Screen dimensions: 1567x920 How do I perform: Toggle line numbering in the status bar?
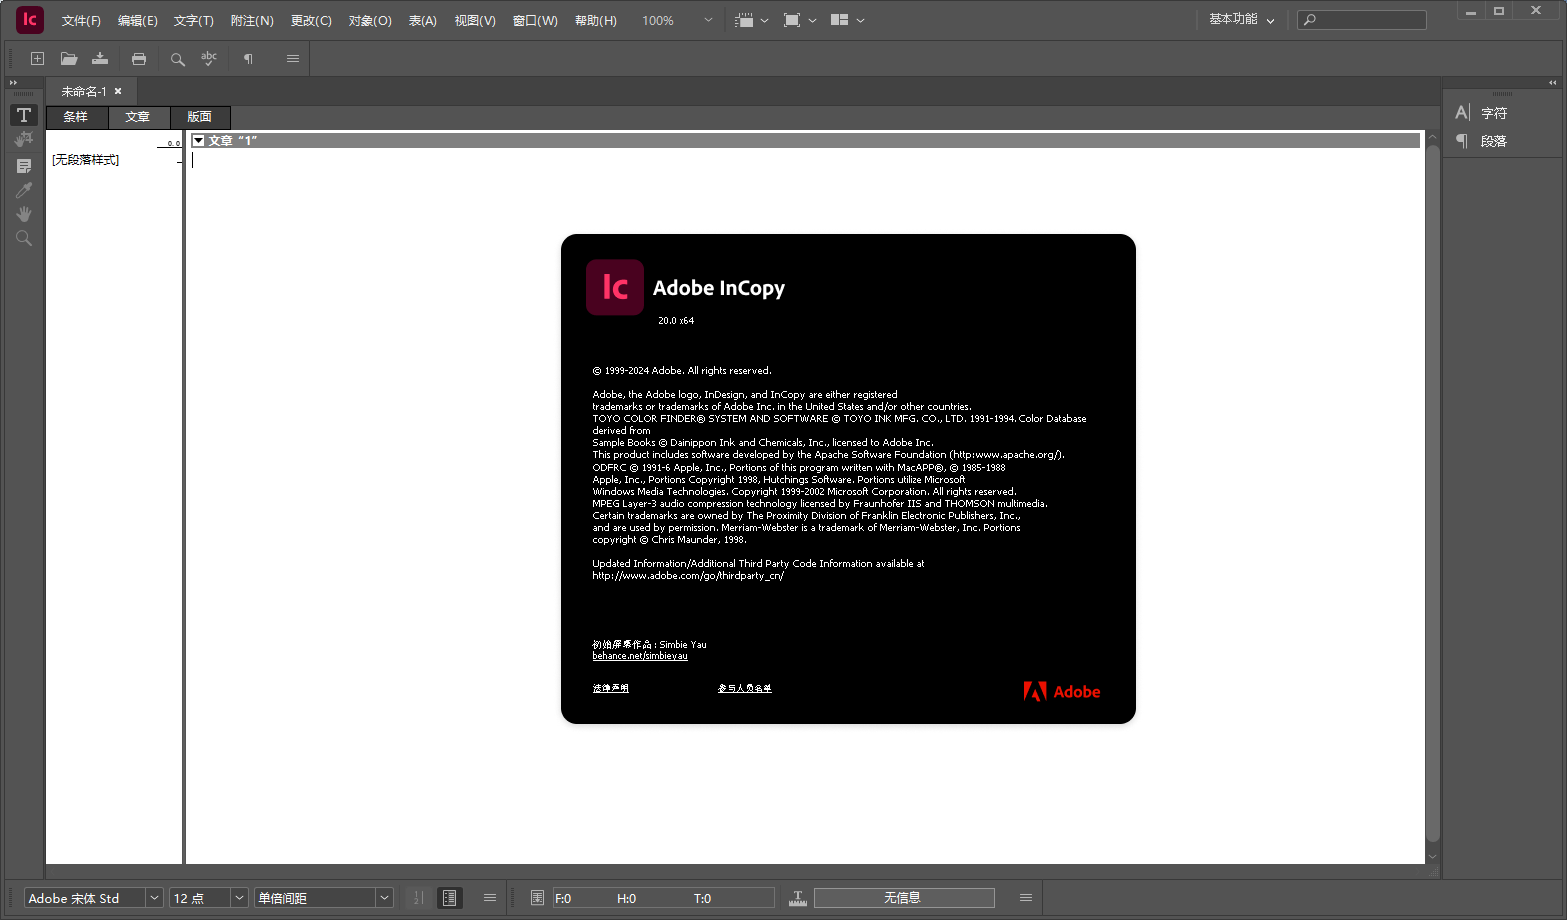418,897
